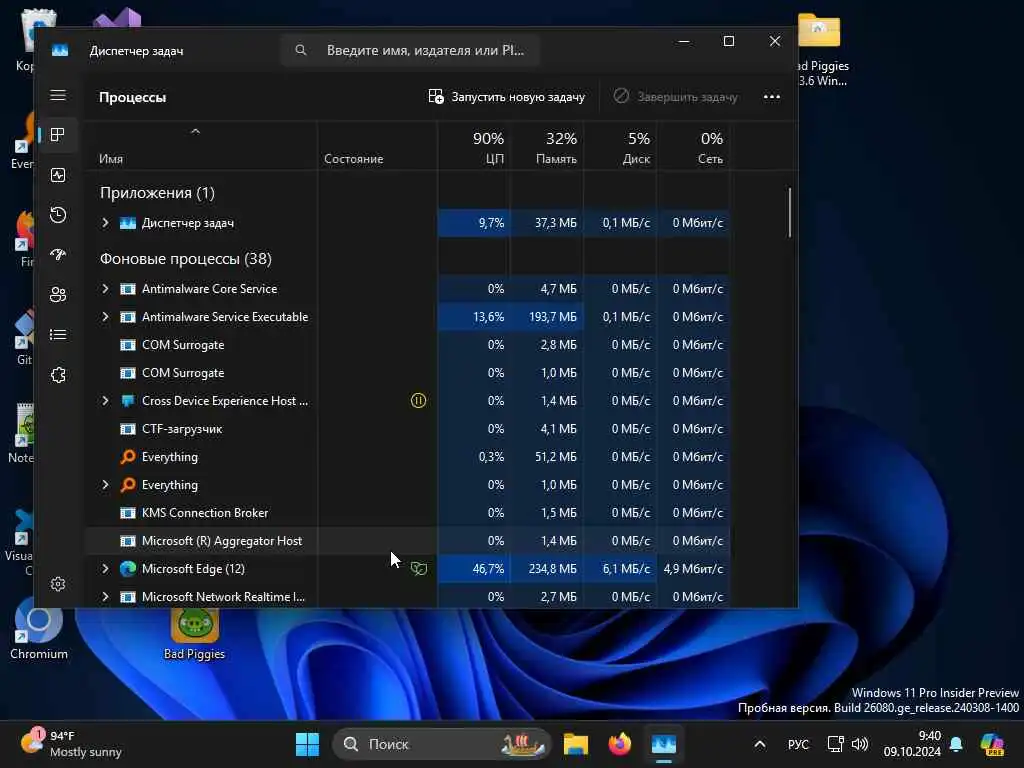Open Task Manager settings gear
The height and width of the screenshot is (768, 1024).
tap(58, 584)
